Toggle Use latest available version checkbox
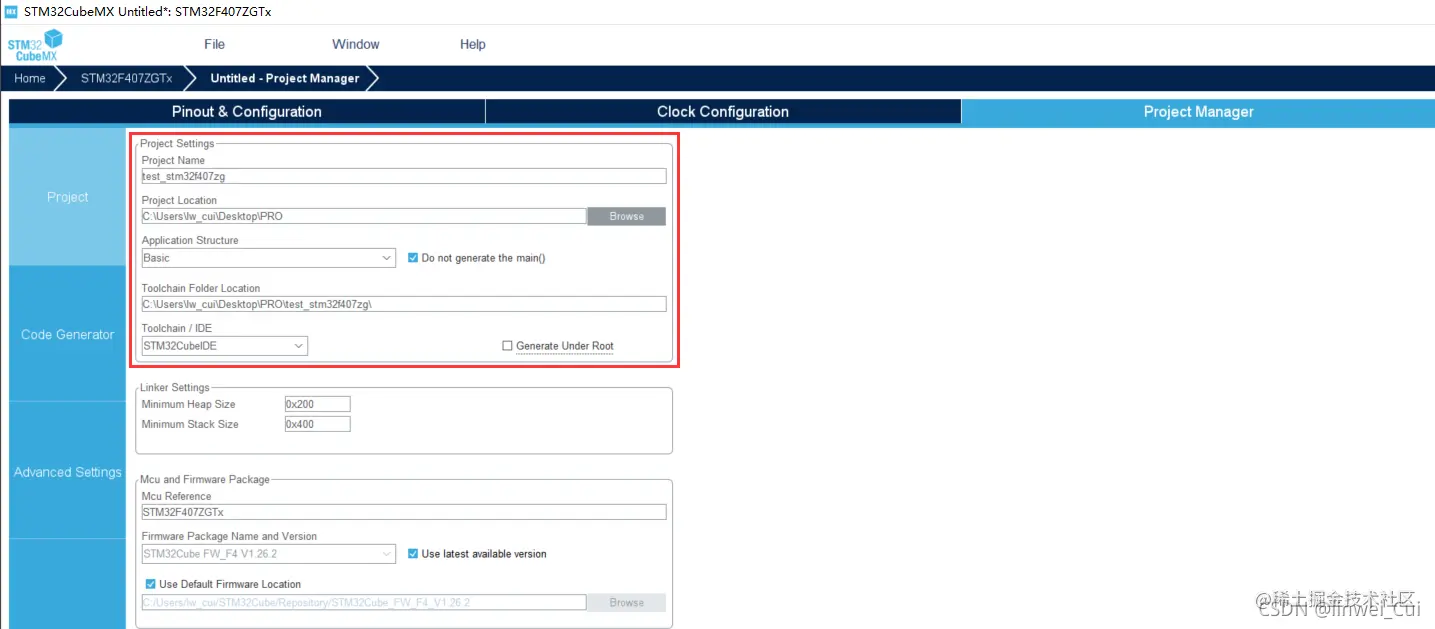This screenshot has width=1435, height=629. pyautogui.click(x=413, y=554)
